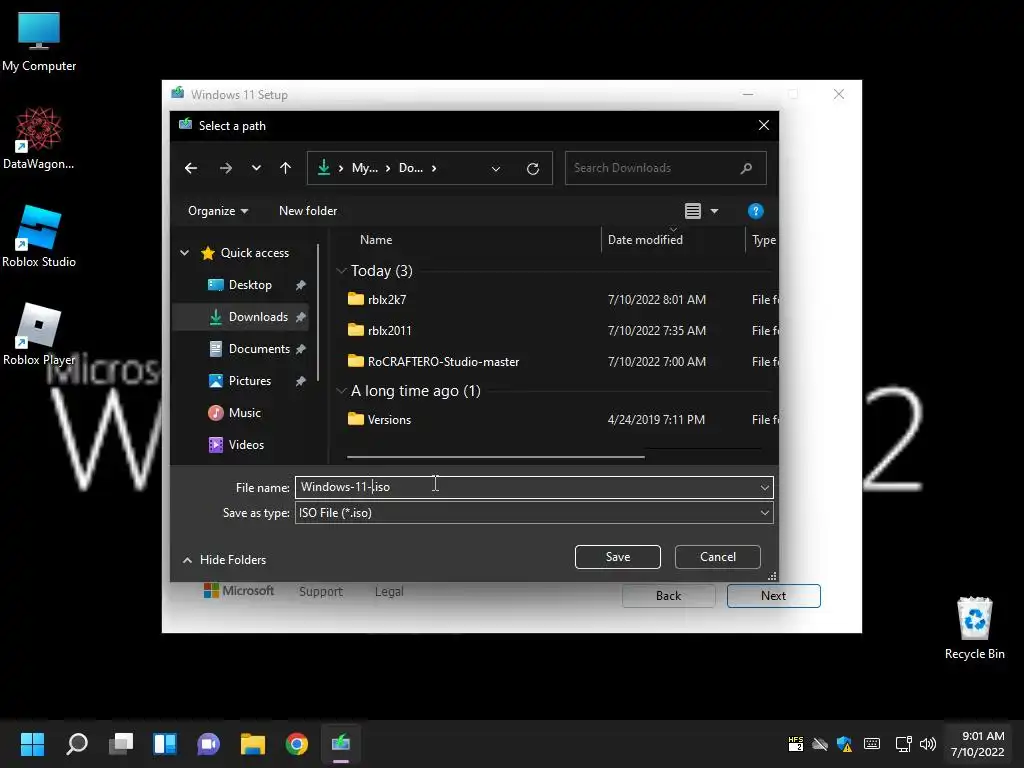The image size is (1024, 768).
Task: Open the DataWagon desktop shortcut
Action: click(39, 138)
